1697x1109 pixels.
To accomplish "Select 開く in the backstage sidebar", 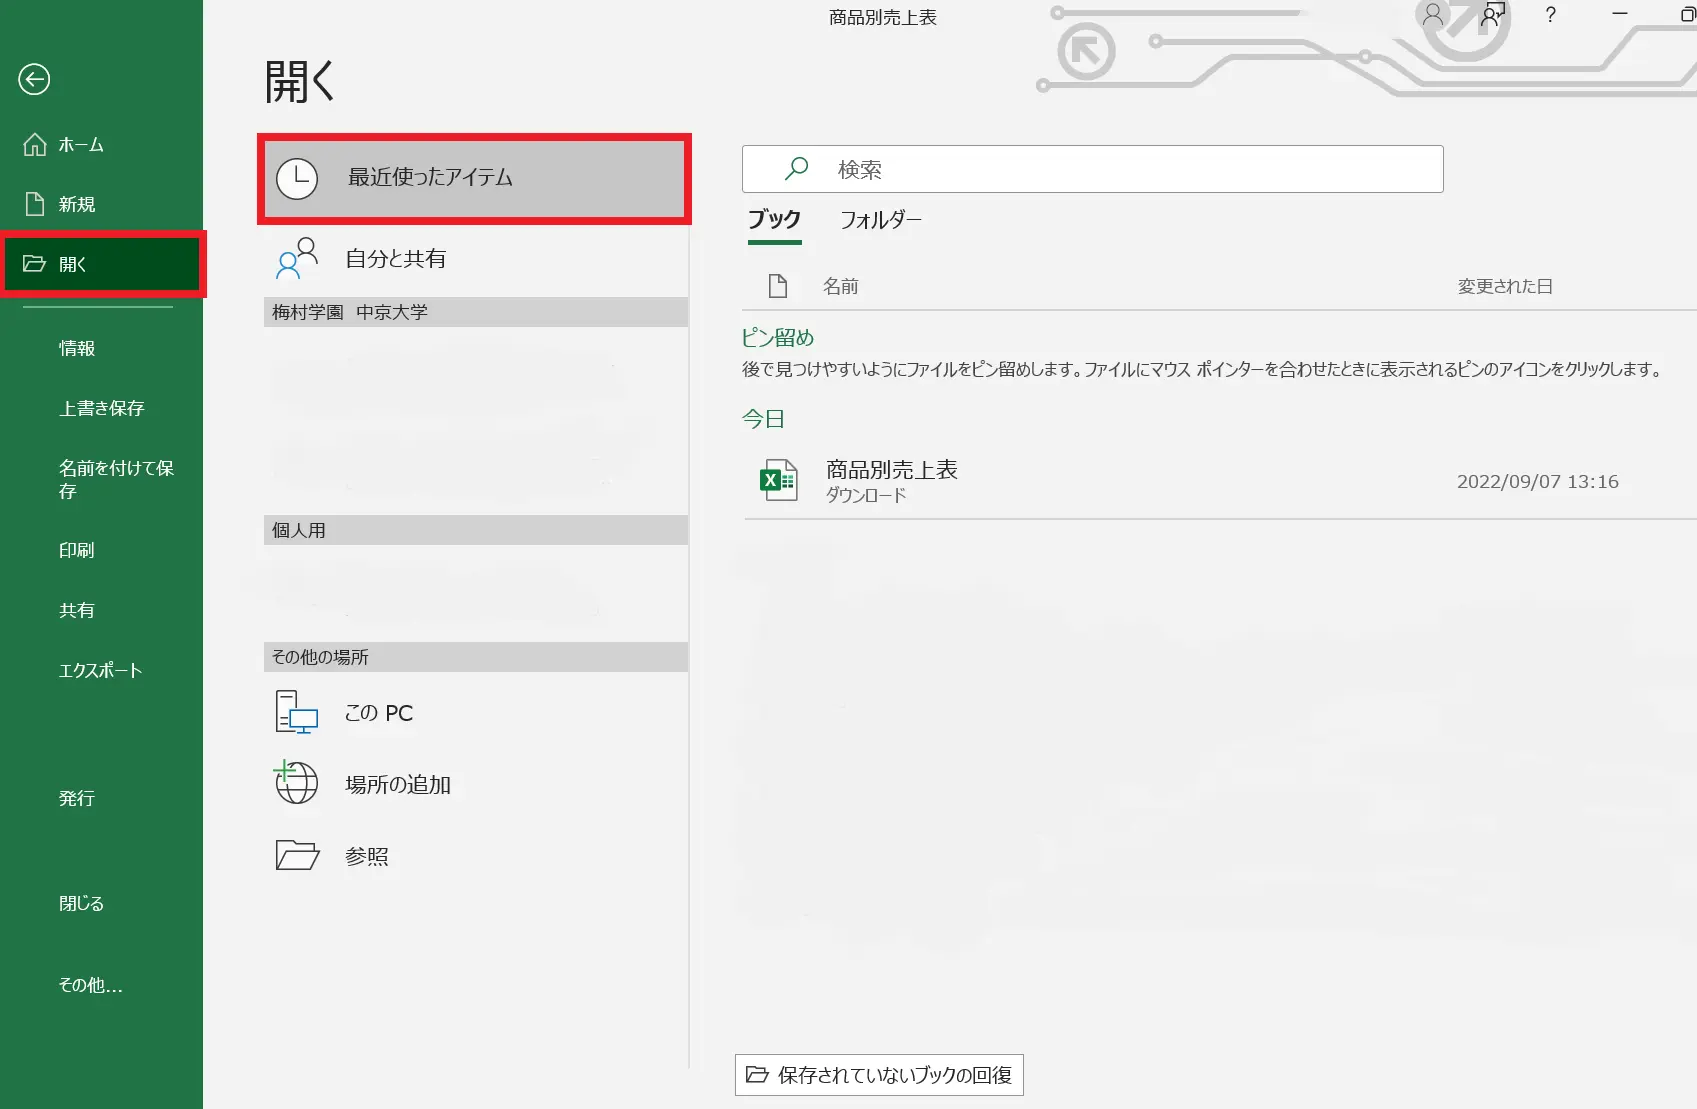I will (103, 264).
